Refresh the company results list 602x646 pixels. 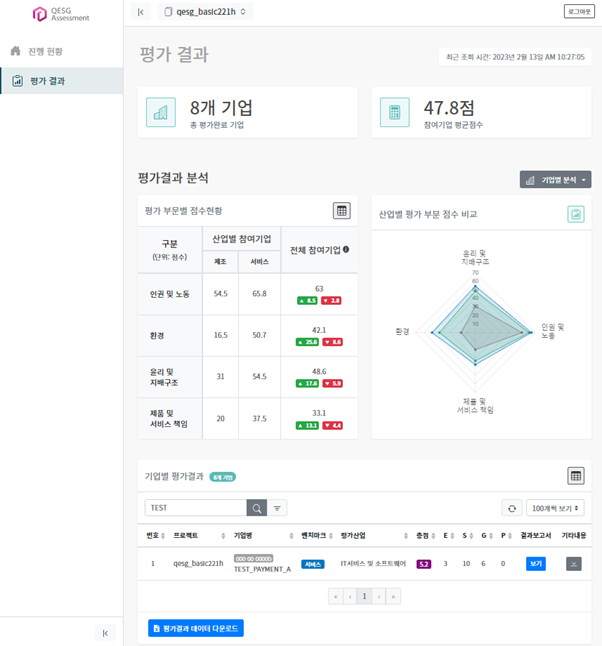[x=512, y=508]
